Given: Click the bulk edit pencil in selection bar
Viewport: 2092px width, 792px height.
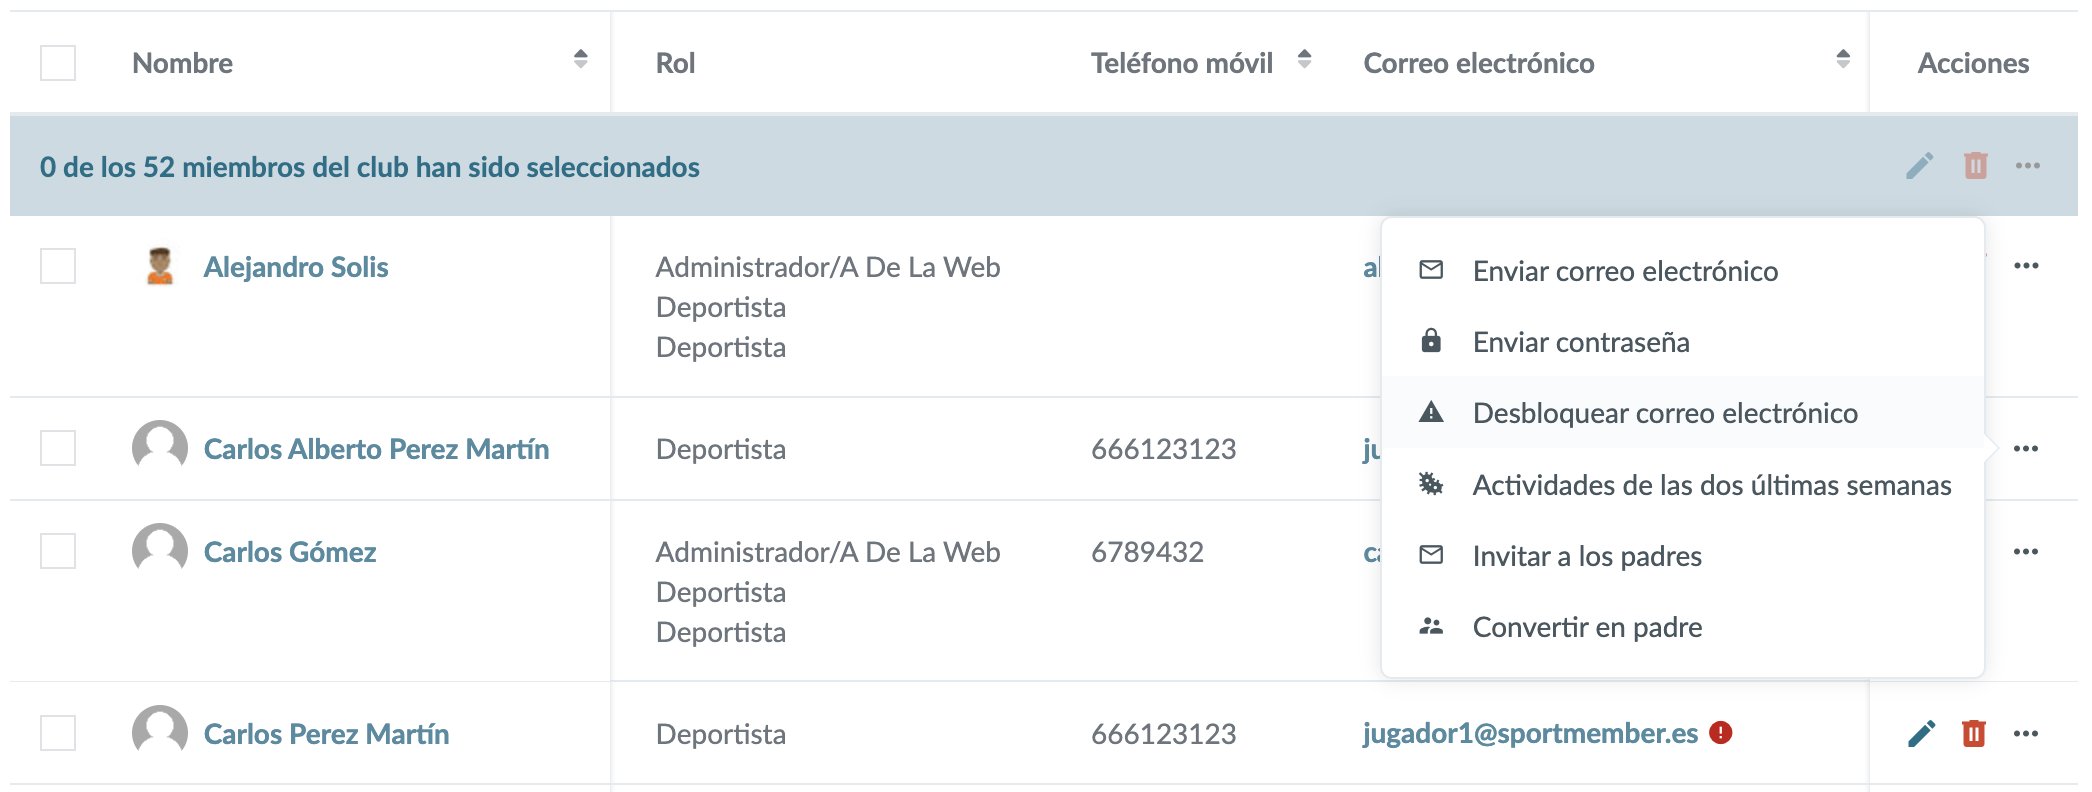Looking at the screenshot, I should 1919,166.
